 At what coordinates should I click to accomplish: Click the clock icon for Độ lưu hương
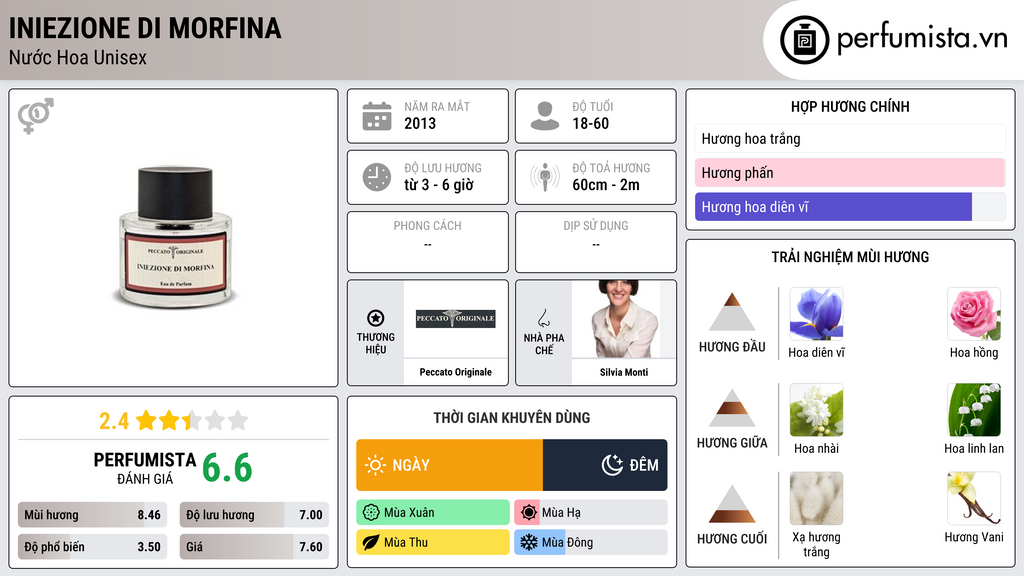tap(377, 177)
